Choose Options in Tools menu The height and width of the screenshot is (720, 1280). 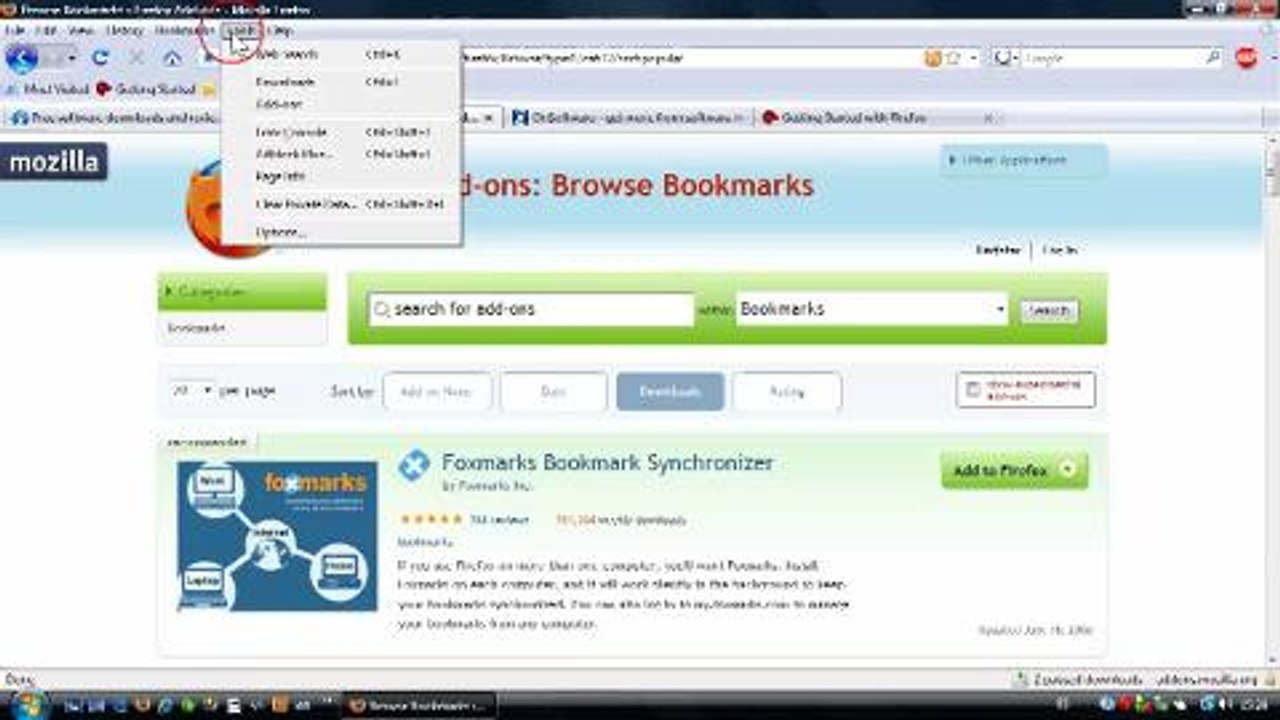[x=341, y=232]
